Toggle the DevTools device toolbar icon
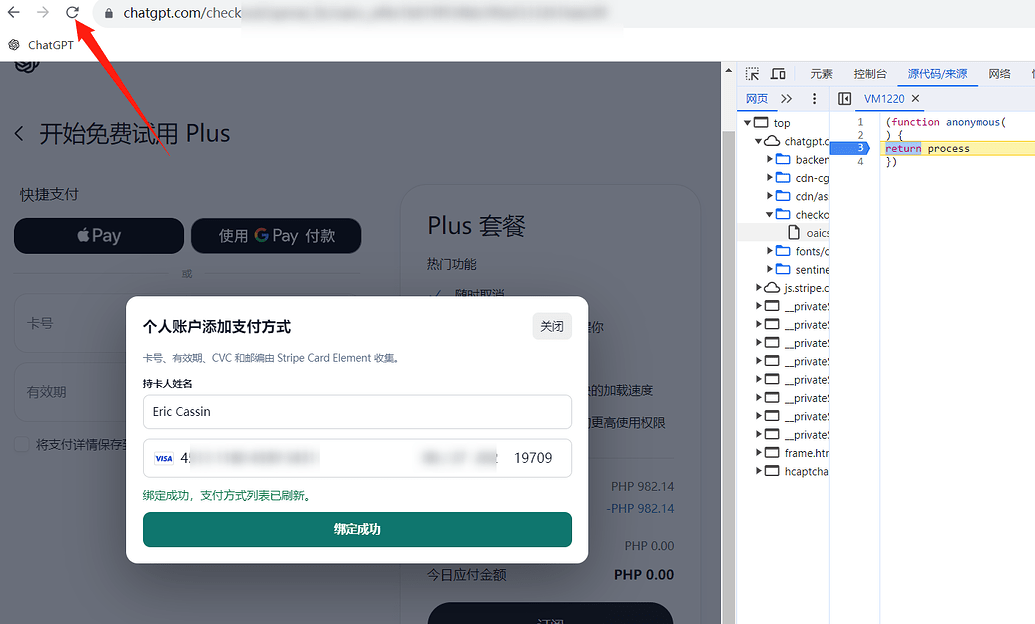Viewport: 1035px width, 624px height. pyautogui.click(x=778, y=74)
